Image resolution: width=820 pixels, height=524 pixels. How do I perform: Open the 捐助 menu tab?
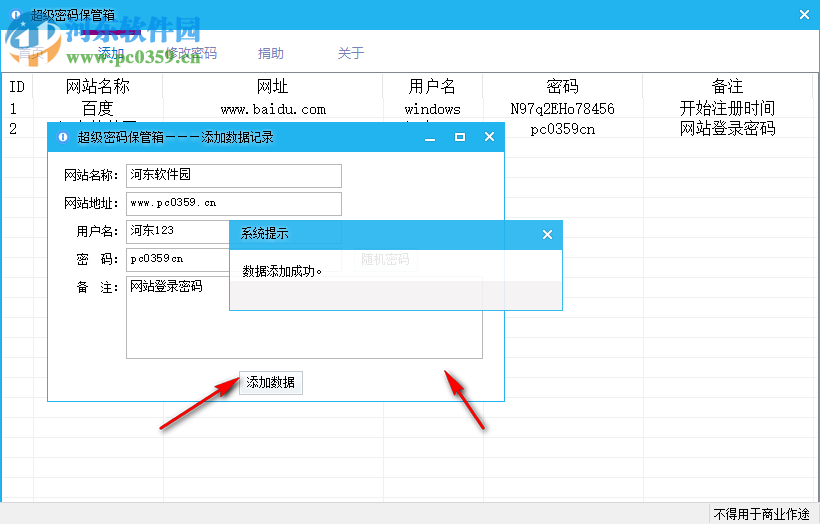click(271, 53)
